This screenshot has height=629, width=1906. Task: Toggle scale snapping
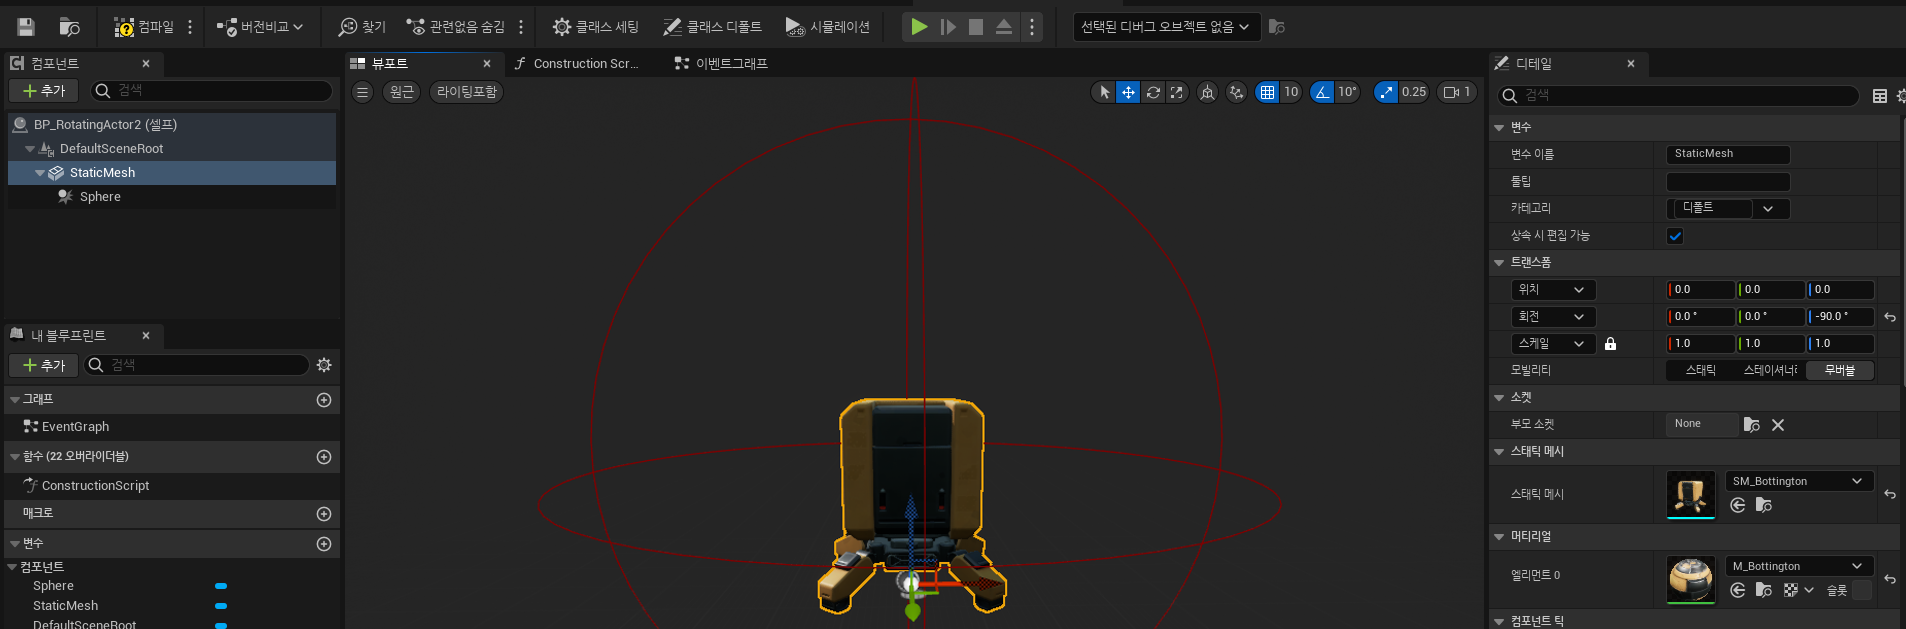tap(1386, 92)
